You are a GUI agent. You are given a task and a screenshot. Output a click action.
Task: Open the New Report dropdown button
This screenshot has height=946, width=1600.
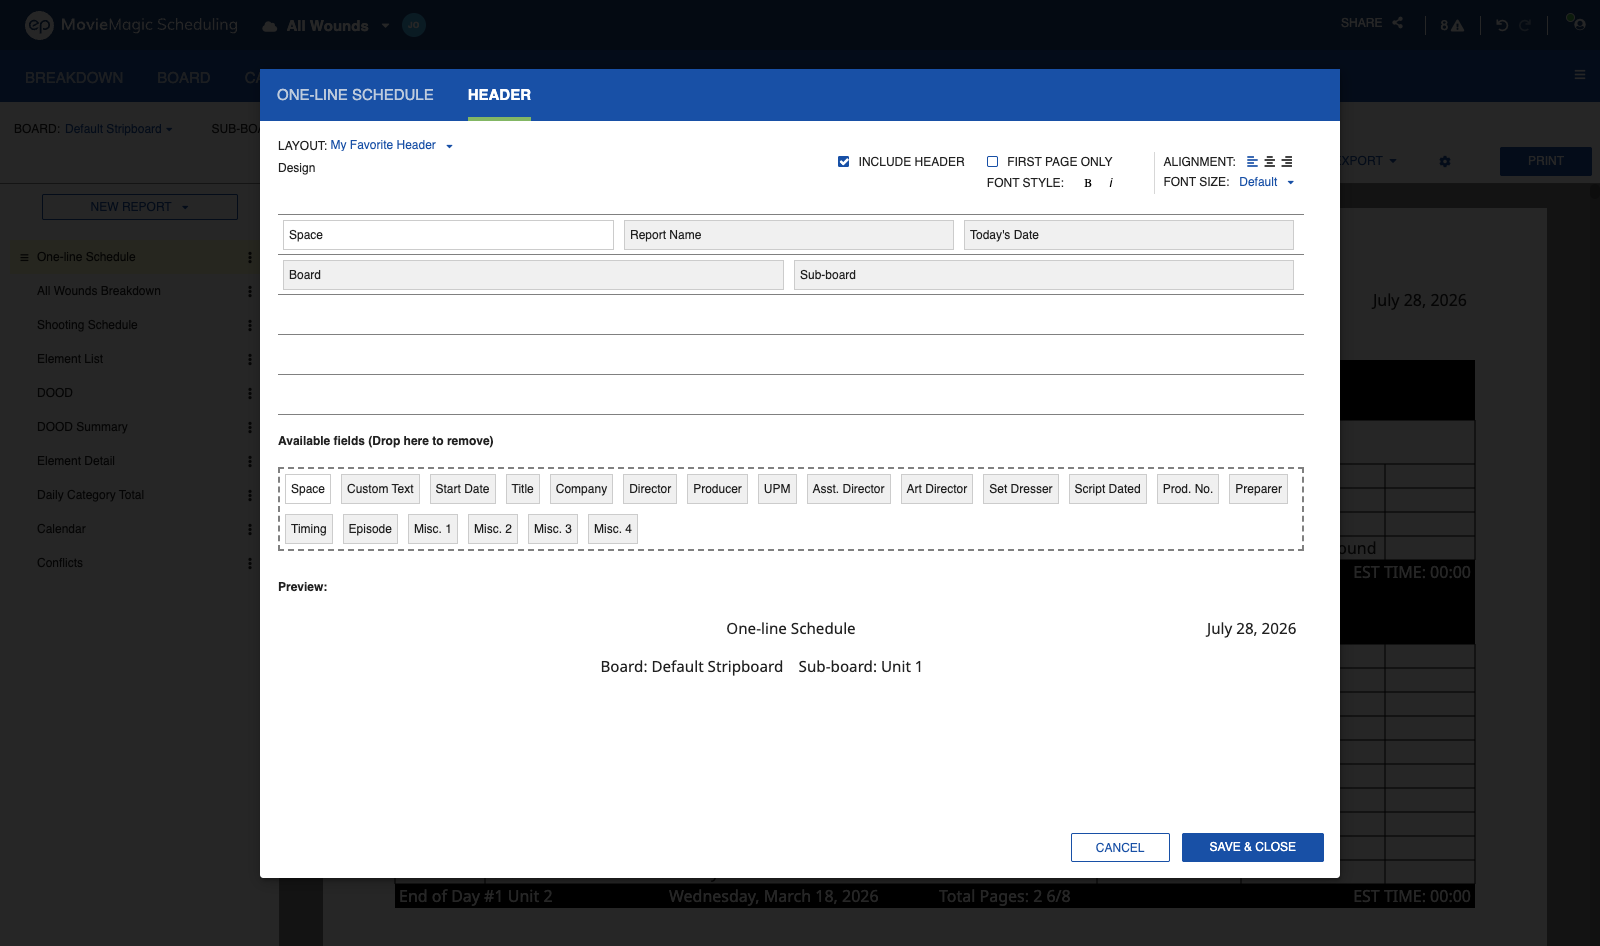(x=140, y=207)
